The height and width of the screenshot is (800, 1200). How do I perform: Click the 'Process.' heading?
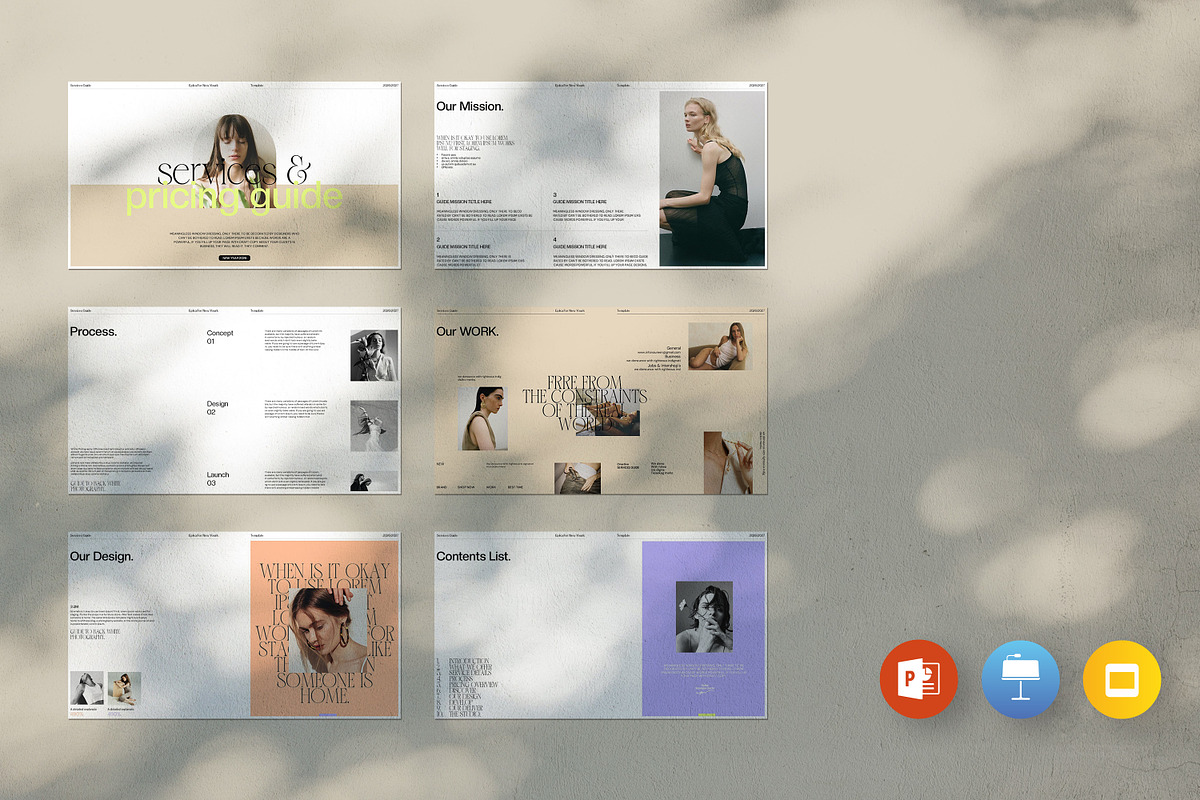click(93, 331)
